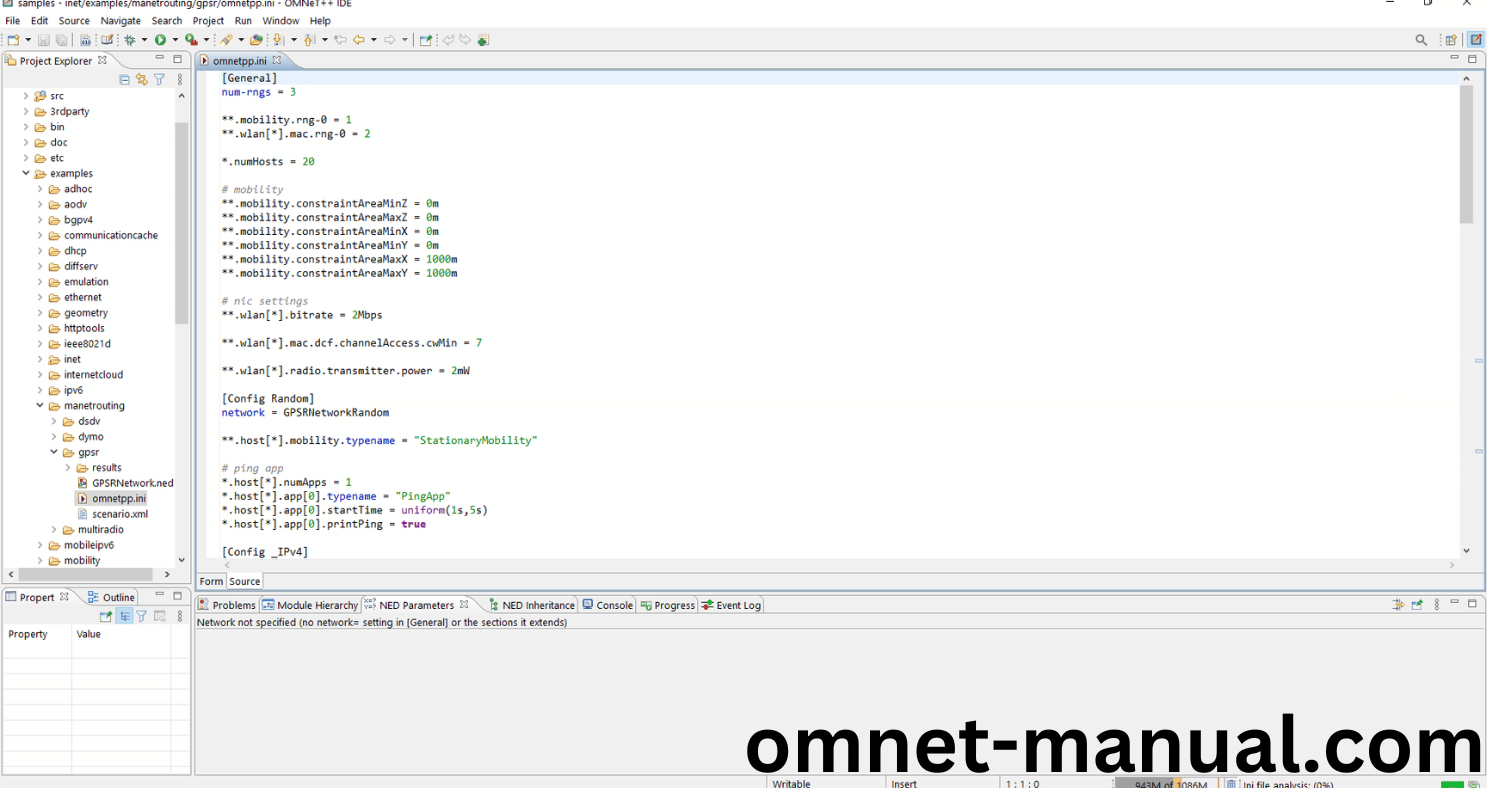Minimize the Project Explorer panel

[161, 59]
